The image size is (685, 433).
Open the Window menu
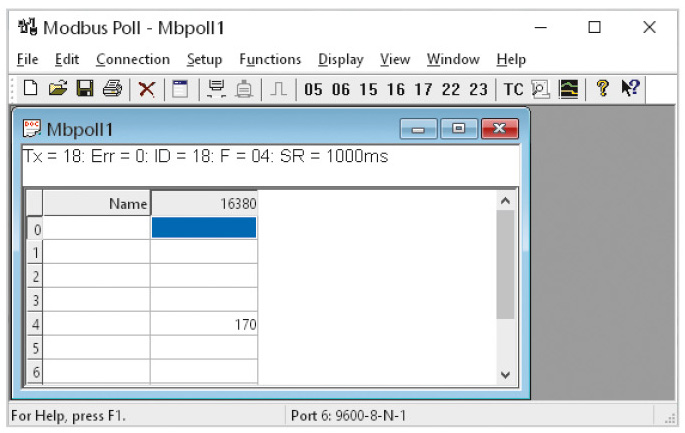[x=453, y=59]
